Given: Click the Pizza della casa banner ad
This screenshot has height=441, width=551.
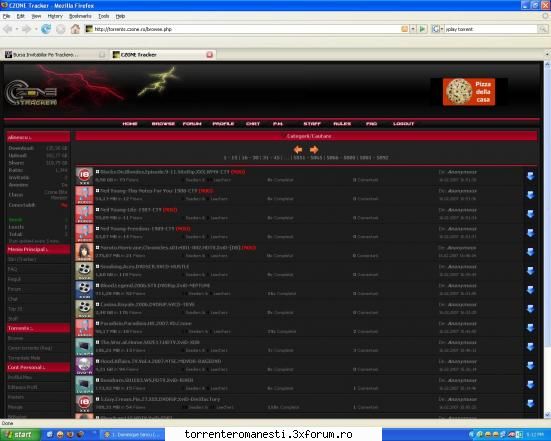Looking at the screenshot, I should 469,92.
